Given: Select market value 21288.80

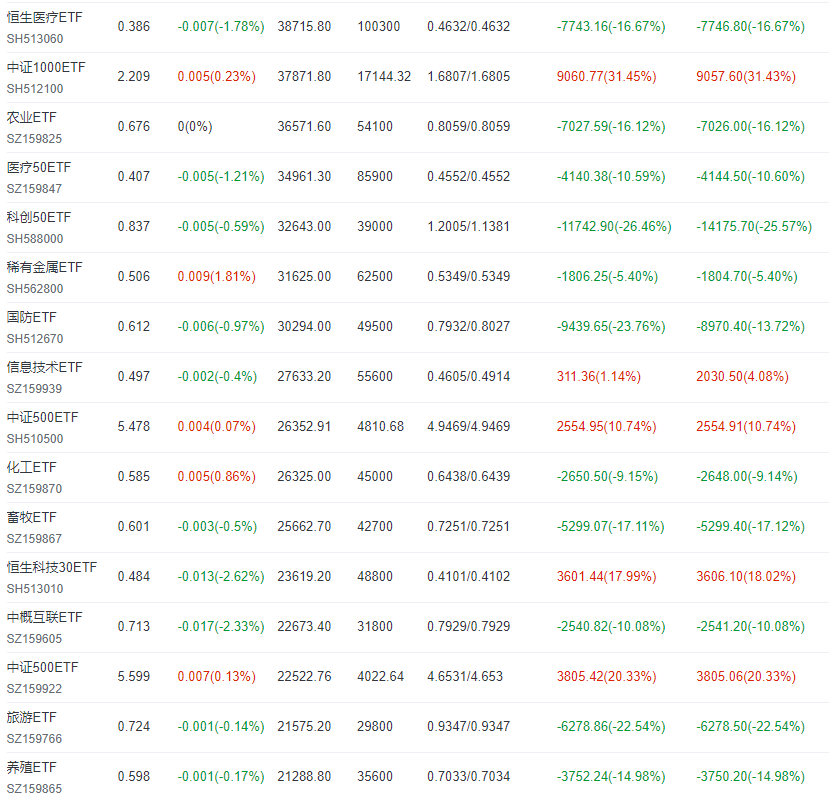Looking at the screenshot, I should (x=304, y=776).
